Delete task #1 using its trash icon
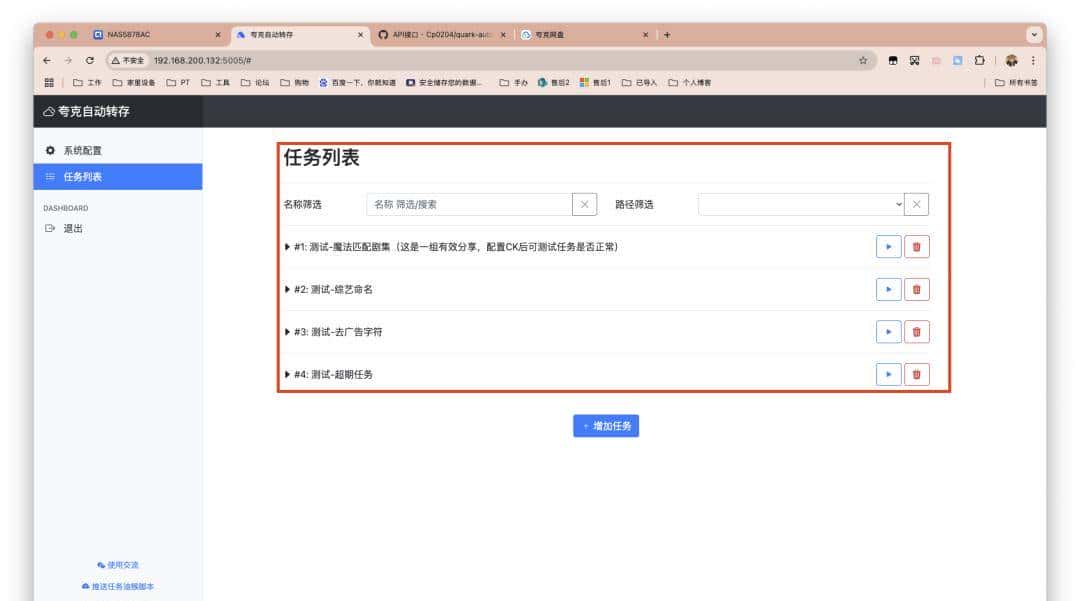The image size is (1080, 601). click(x=919, y=247)
